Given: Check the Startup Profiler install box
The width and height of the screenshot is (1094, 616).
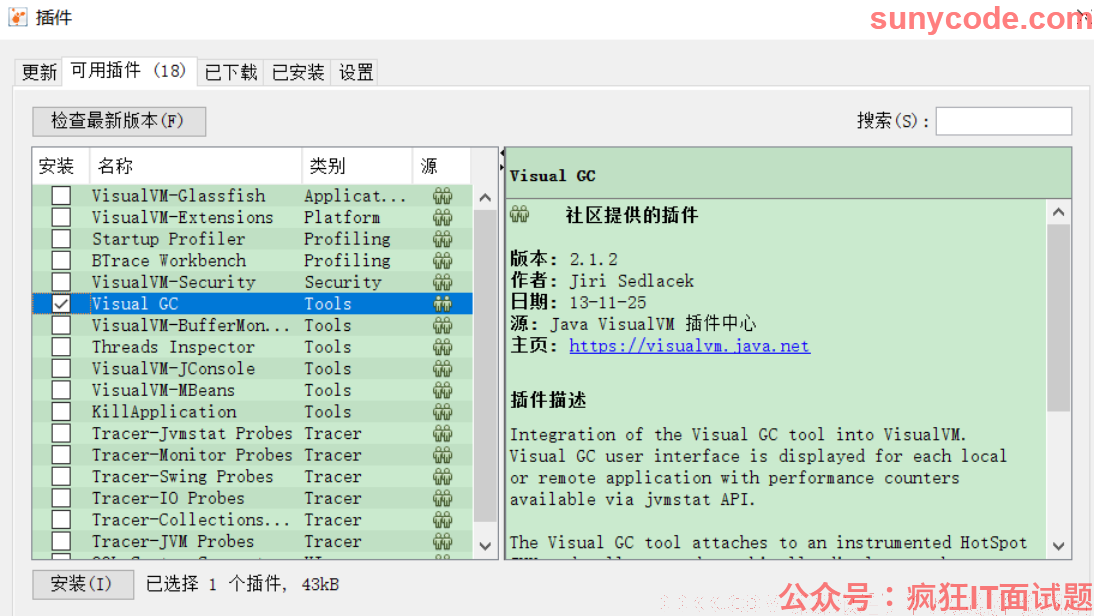Looking at the screenshot, I should click(x=61, y=239).
